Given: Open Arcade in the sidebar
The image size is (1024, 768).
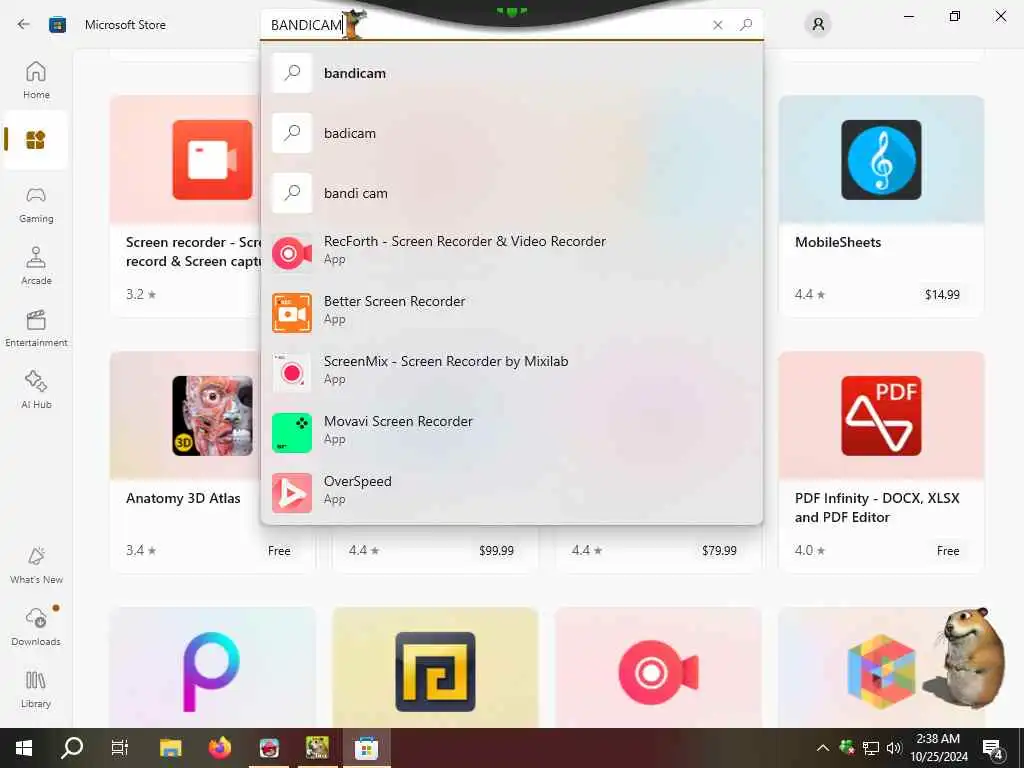Looking at the screenshot, I should tap(36, 266).
